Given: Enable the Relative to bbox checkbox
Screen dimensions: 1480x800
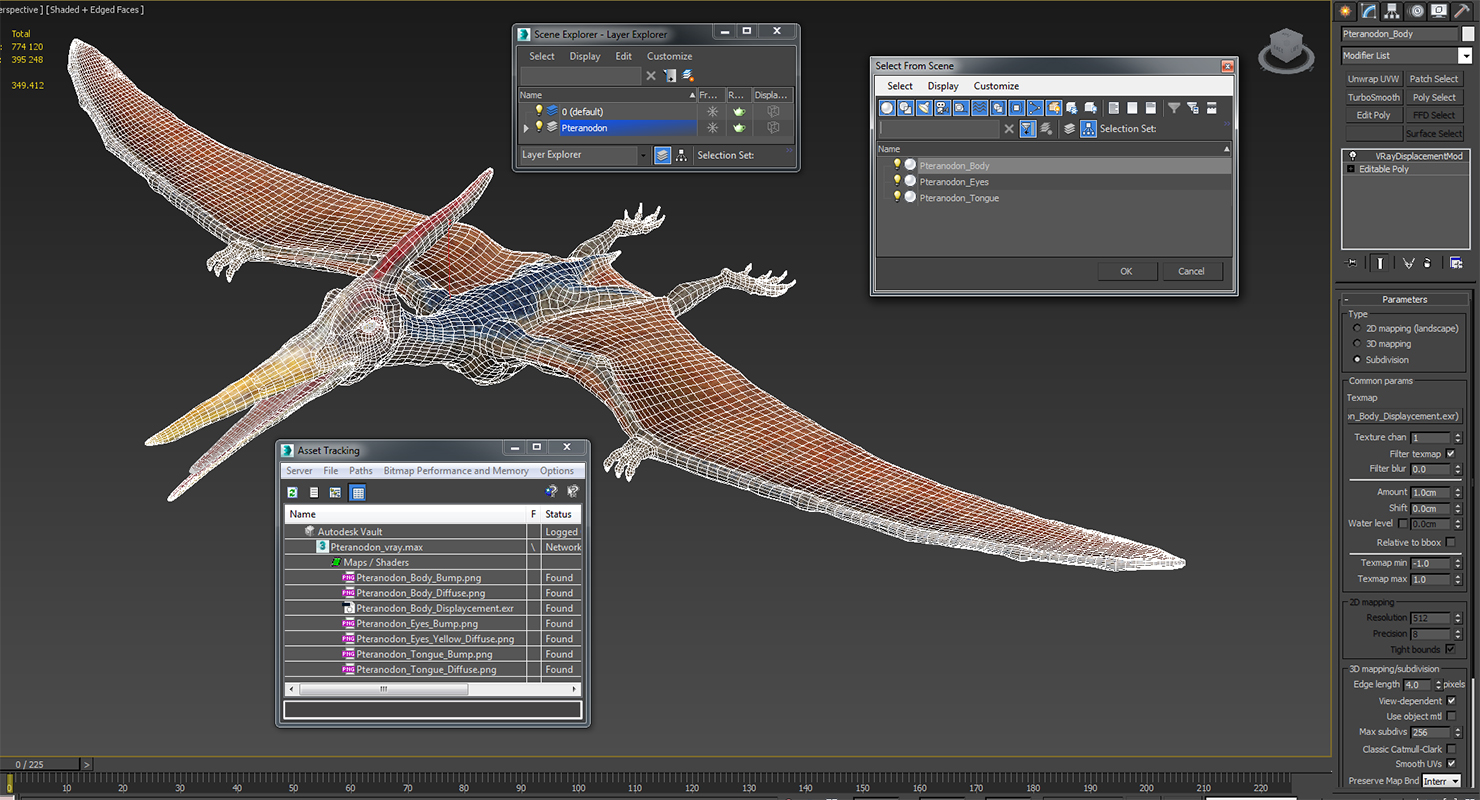Looking at the screenshot, I should [1450, 542].
